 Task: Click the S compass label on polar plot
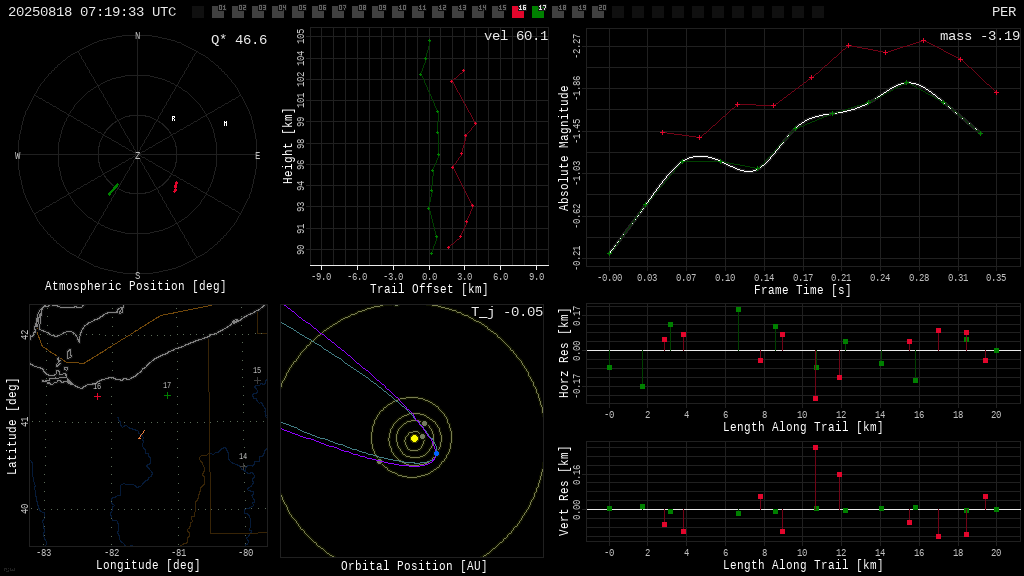tap(137, 276)
